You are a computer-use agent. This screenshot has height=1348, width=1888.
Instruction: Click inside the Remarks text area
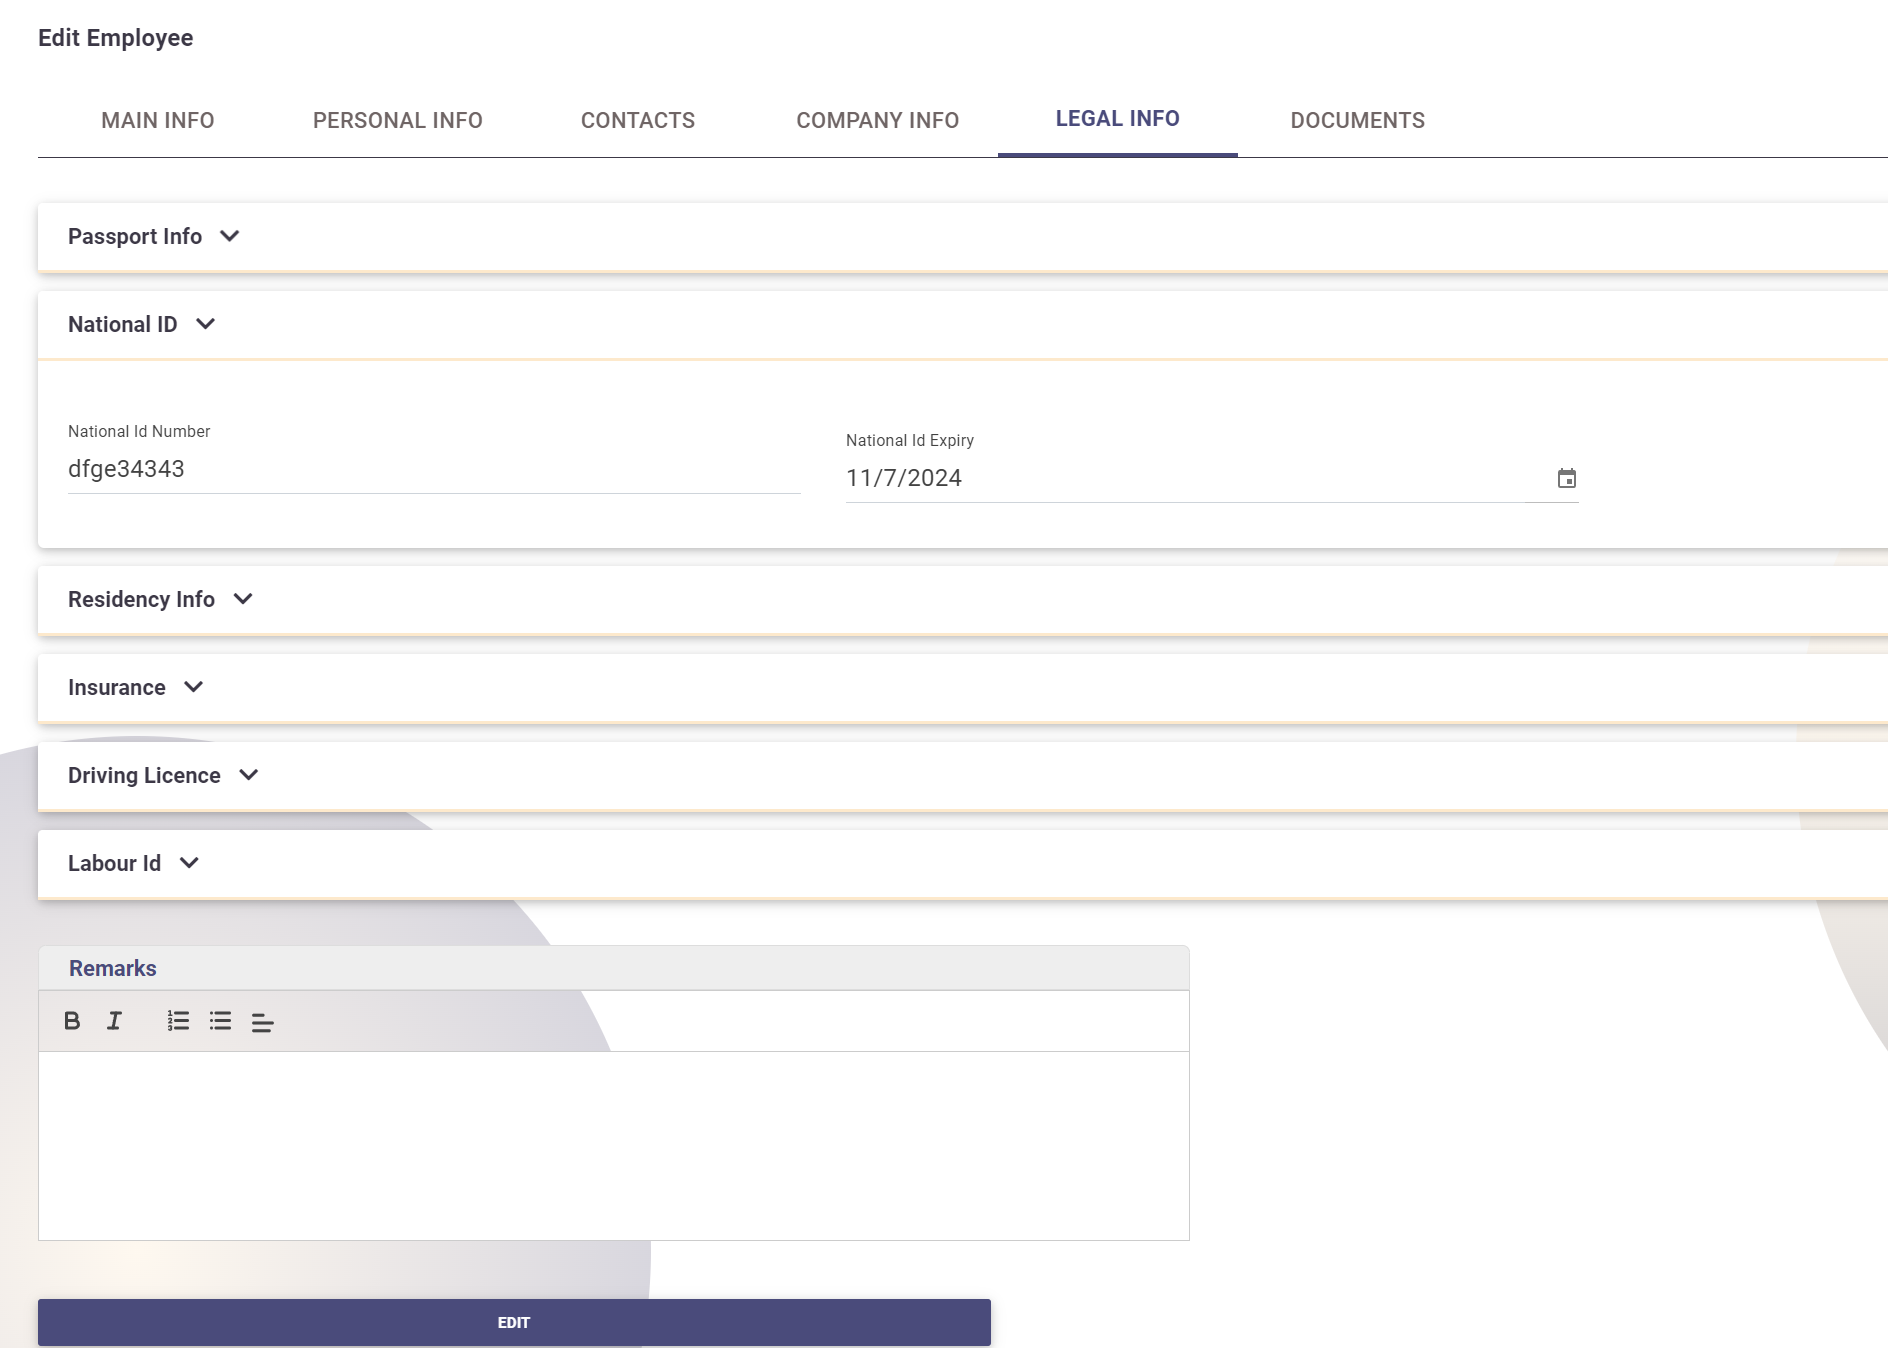[x=614, y=1145]
